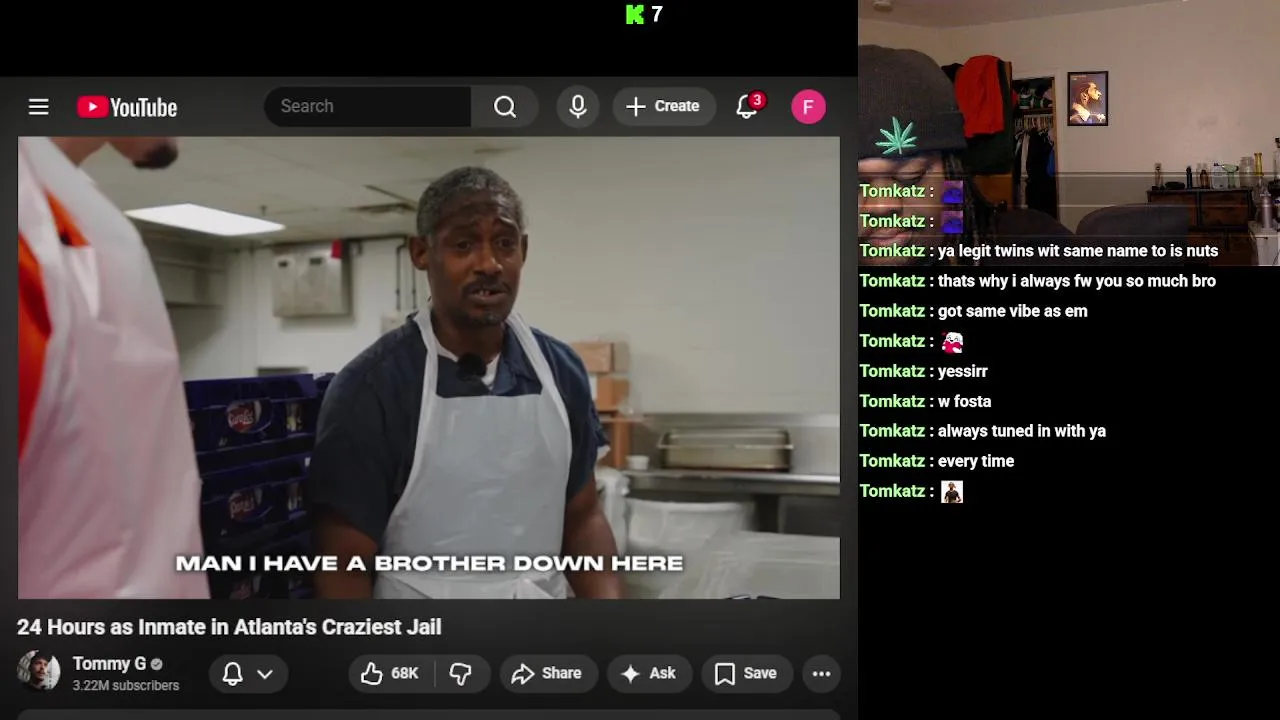Viewport: 1280px width, 720px height.
Task: Open notifications bell with 3 badge
Action: coord(747,106)
